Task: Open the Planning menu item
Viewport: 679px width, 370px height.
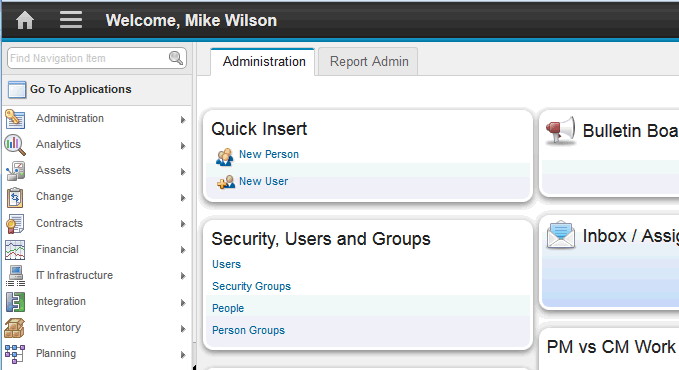Action: (x=55, y=353)
